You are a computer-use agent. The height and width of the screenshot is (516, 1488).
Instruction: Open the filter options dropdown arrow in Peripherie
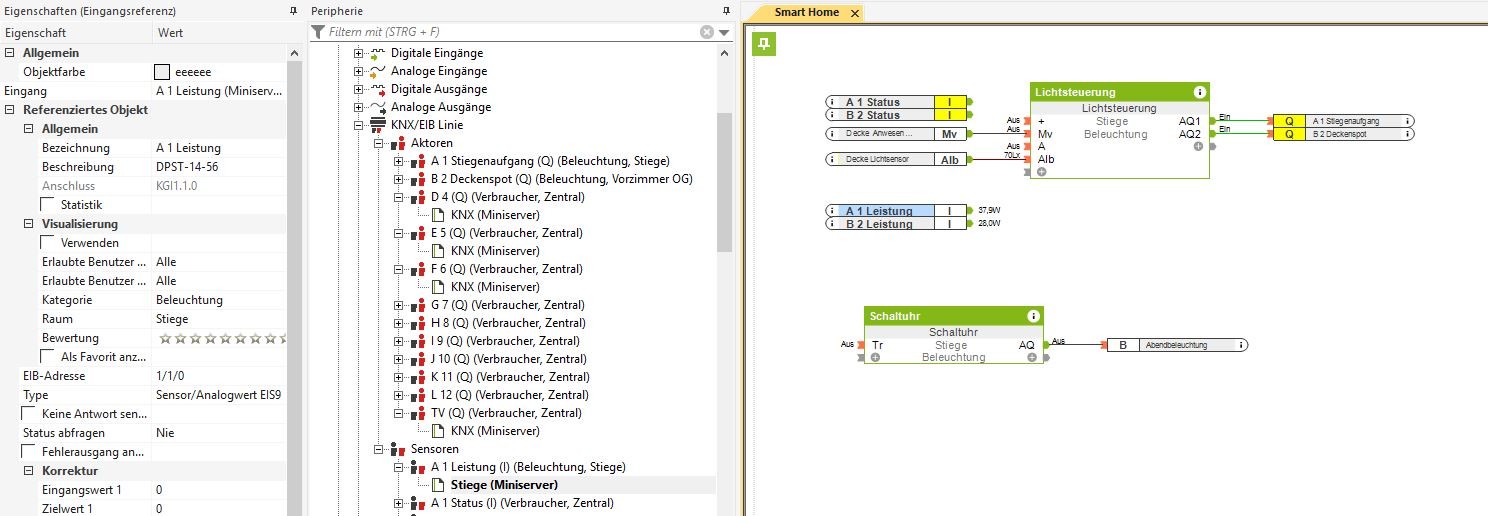coord(724,33)
